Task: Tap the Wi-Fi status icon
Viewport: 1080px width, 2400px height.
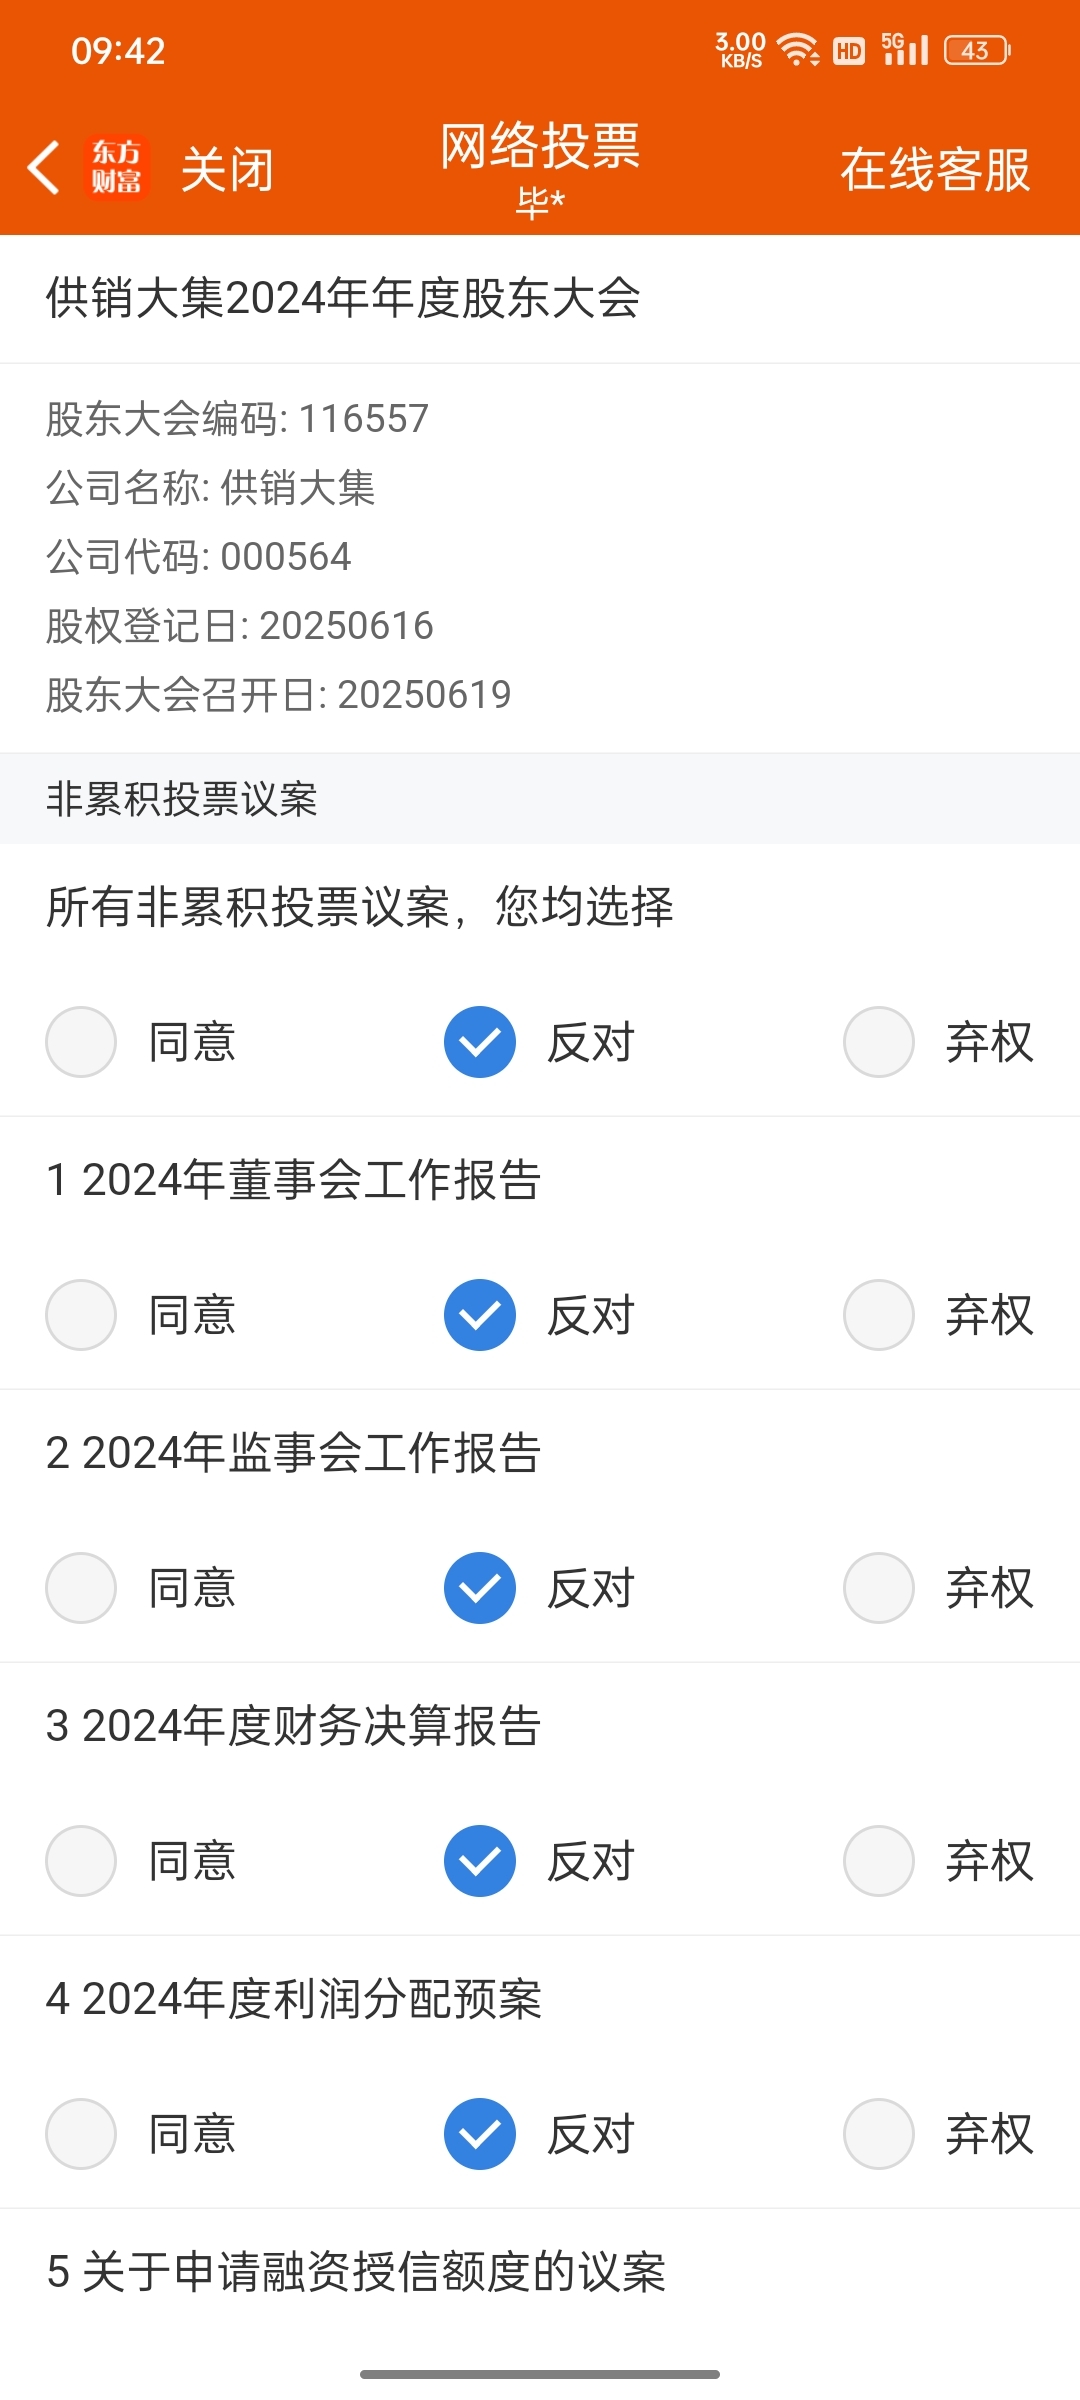Action: [x=798, y=49]
